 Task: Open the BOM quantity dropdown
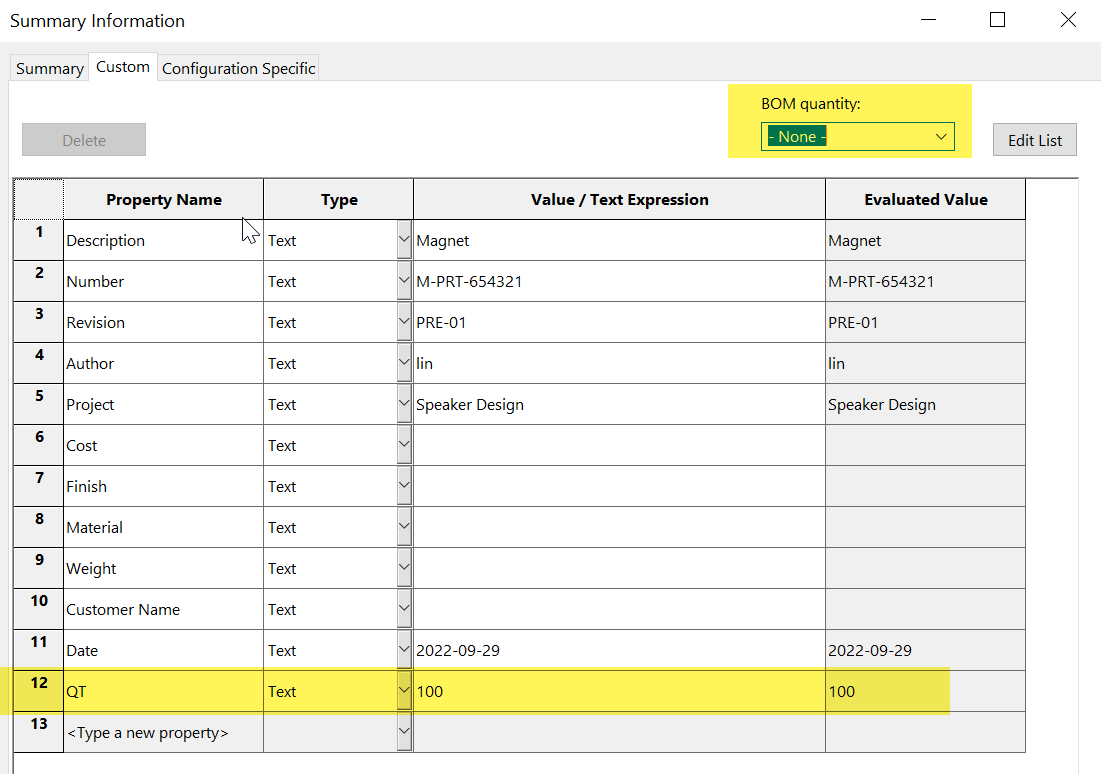point(940,136)
